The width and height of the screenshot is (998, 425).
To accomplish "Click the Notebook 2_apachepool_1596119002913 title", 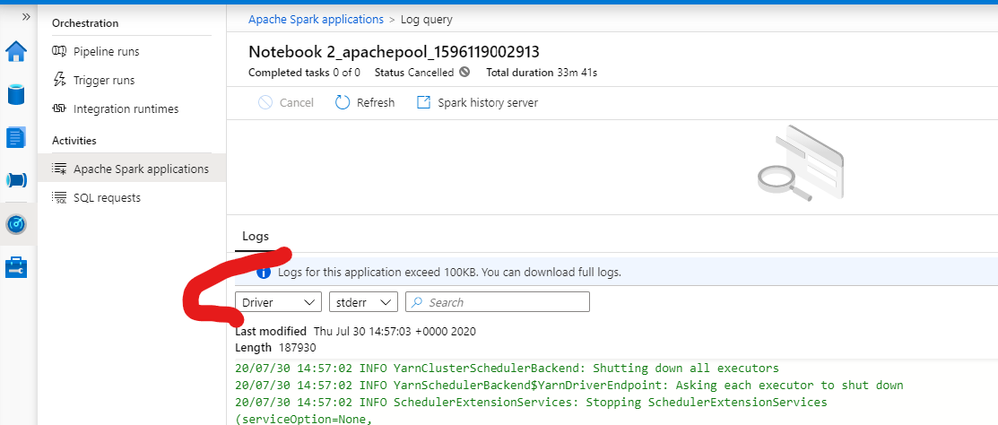I will coord(393,52).
